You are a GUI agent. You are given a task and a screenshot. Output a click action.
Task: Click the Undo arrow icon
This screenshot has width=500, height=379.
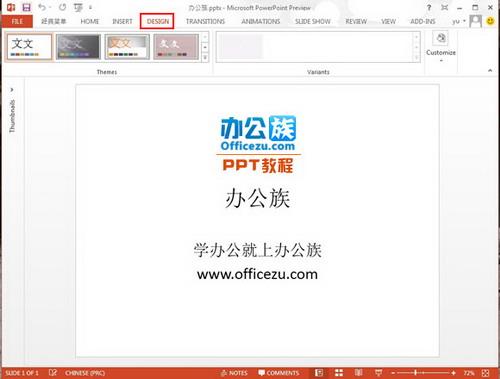pyautogui.click(x=42, y=7)
